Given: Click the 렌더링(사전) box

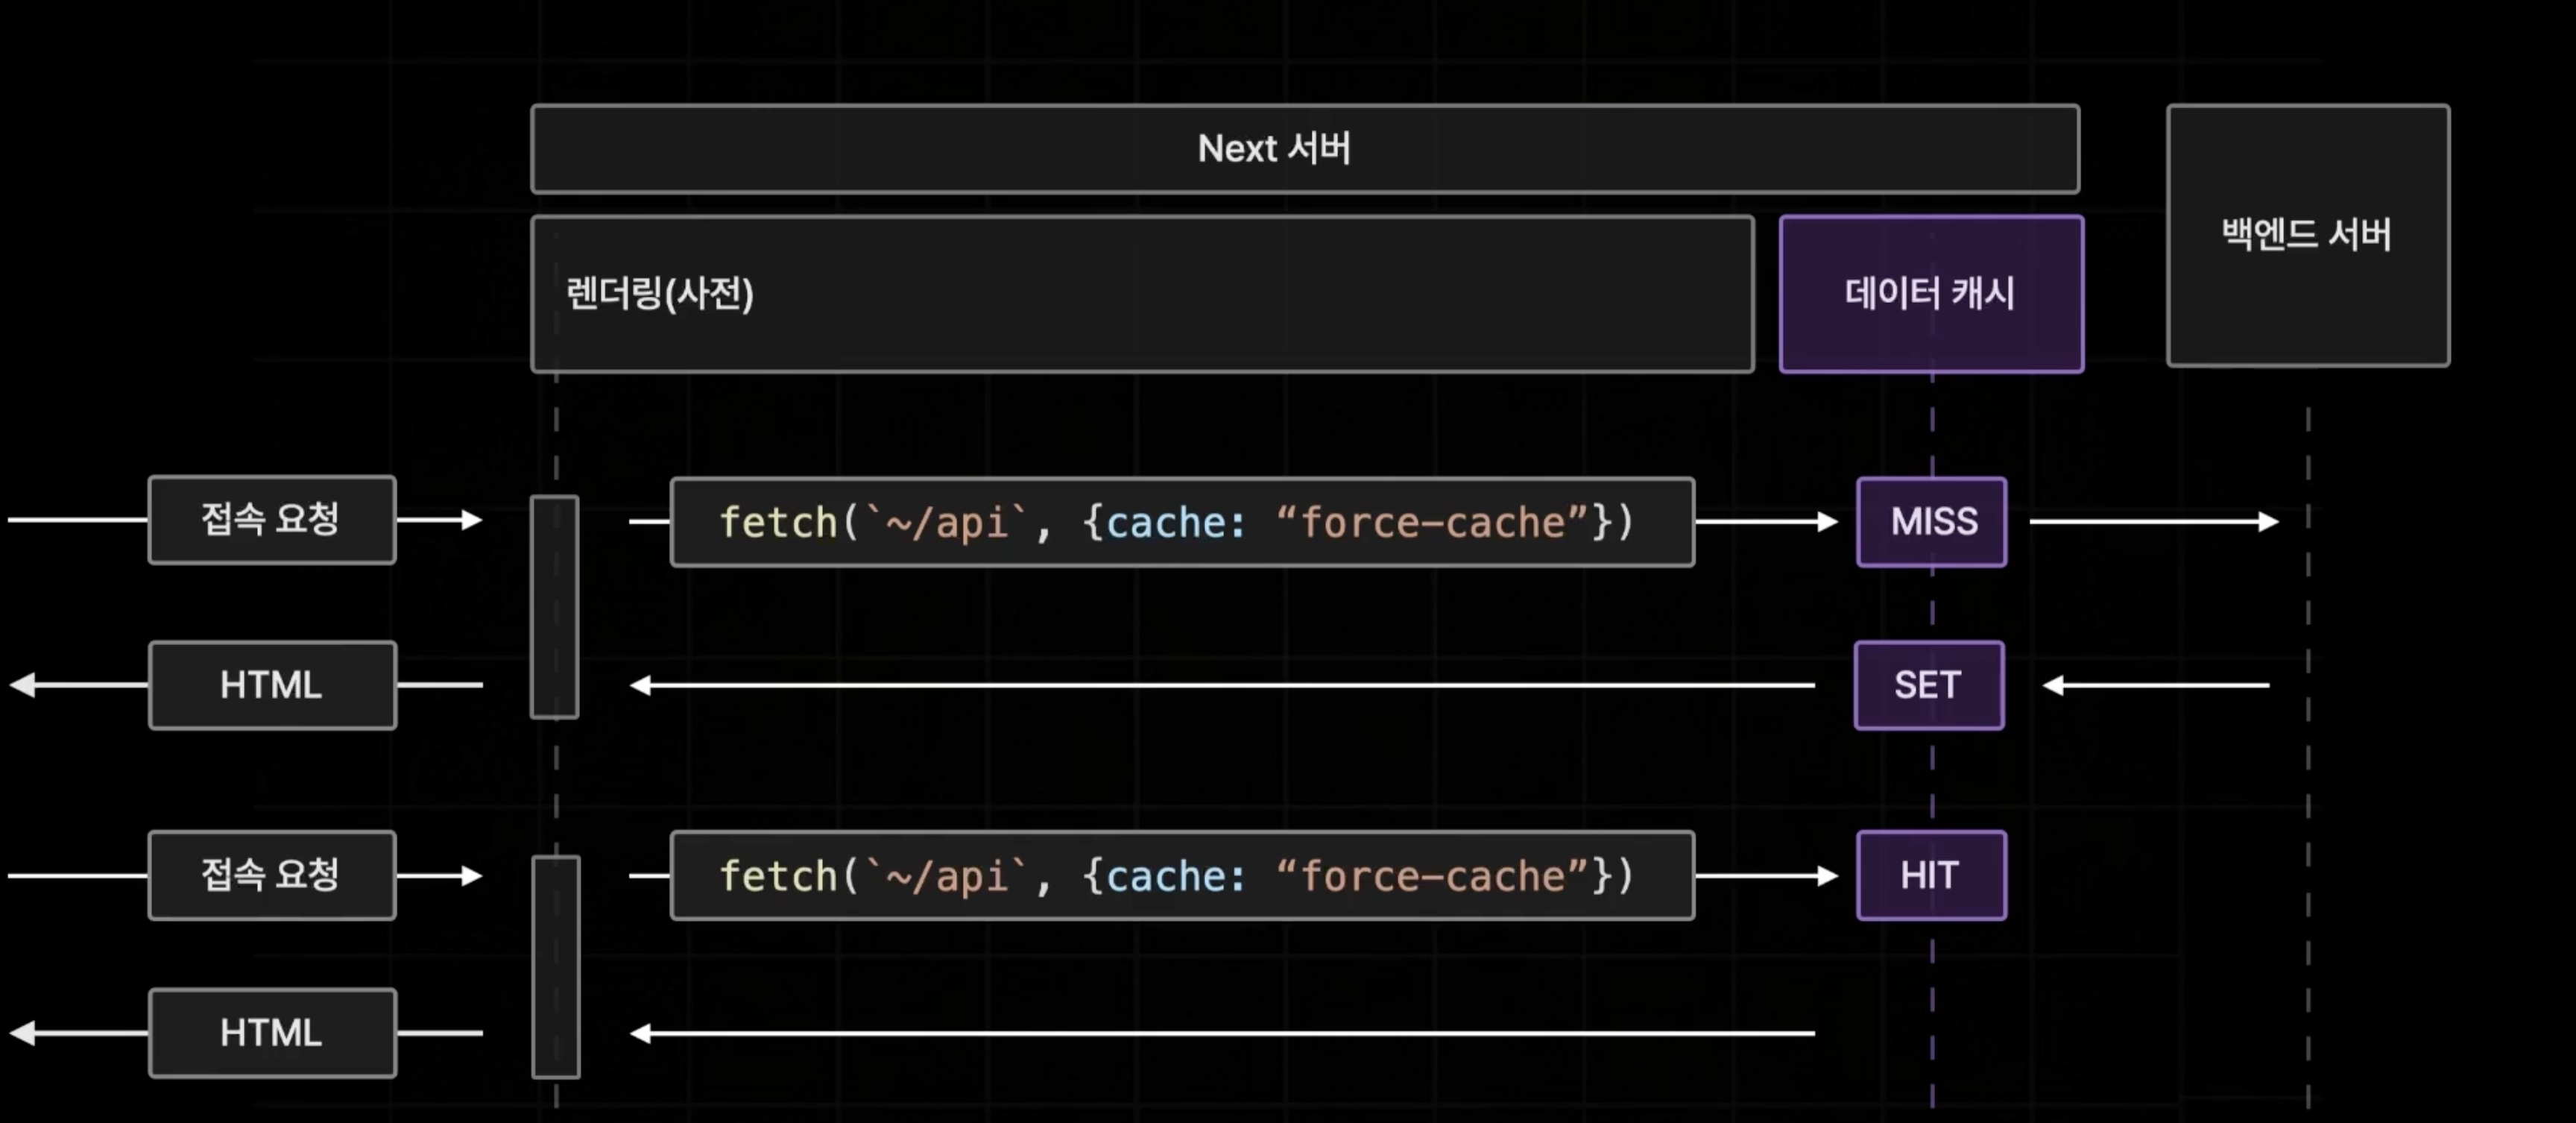Looking at the screenshot, I should (x=1142, y=294).
